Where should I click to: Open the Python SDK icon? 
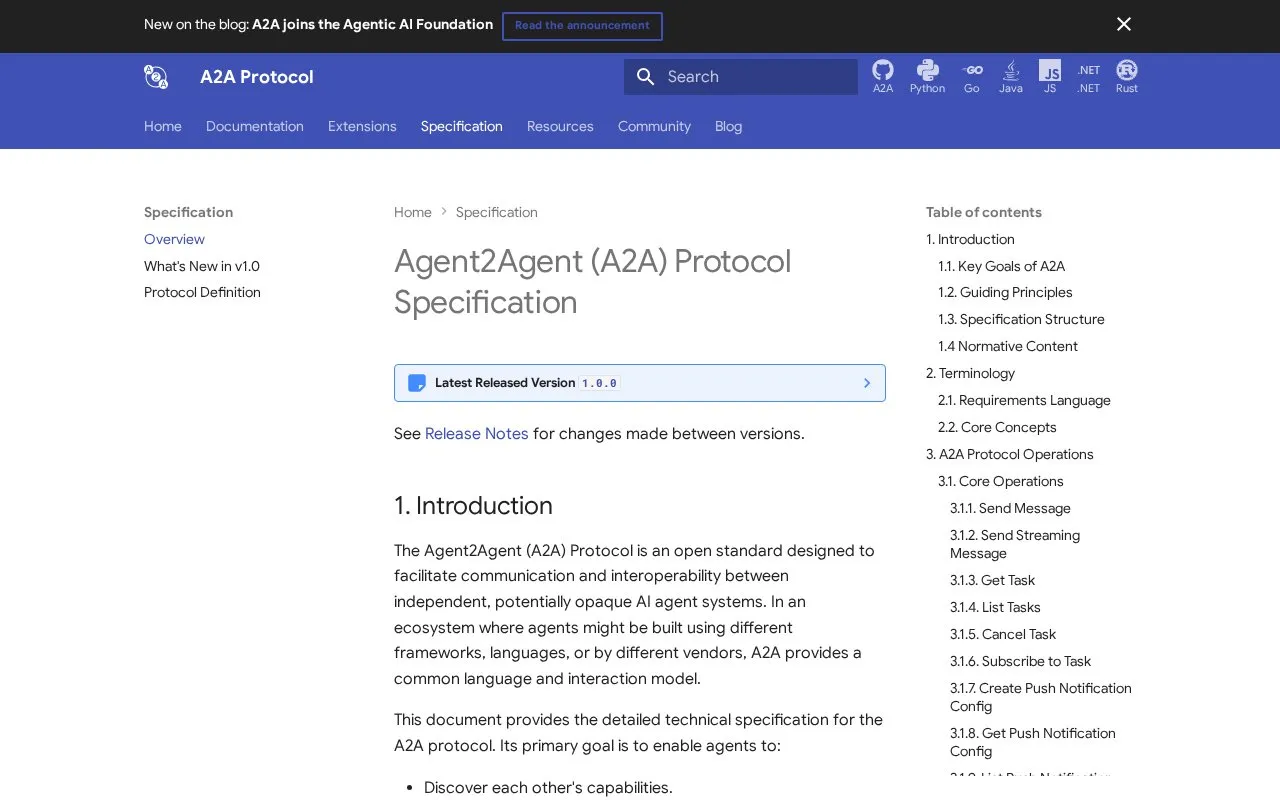(927, 76)
